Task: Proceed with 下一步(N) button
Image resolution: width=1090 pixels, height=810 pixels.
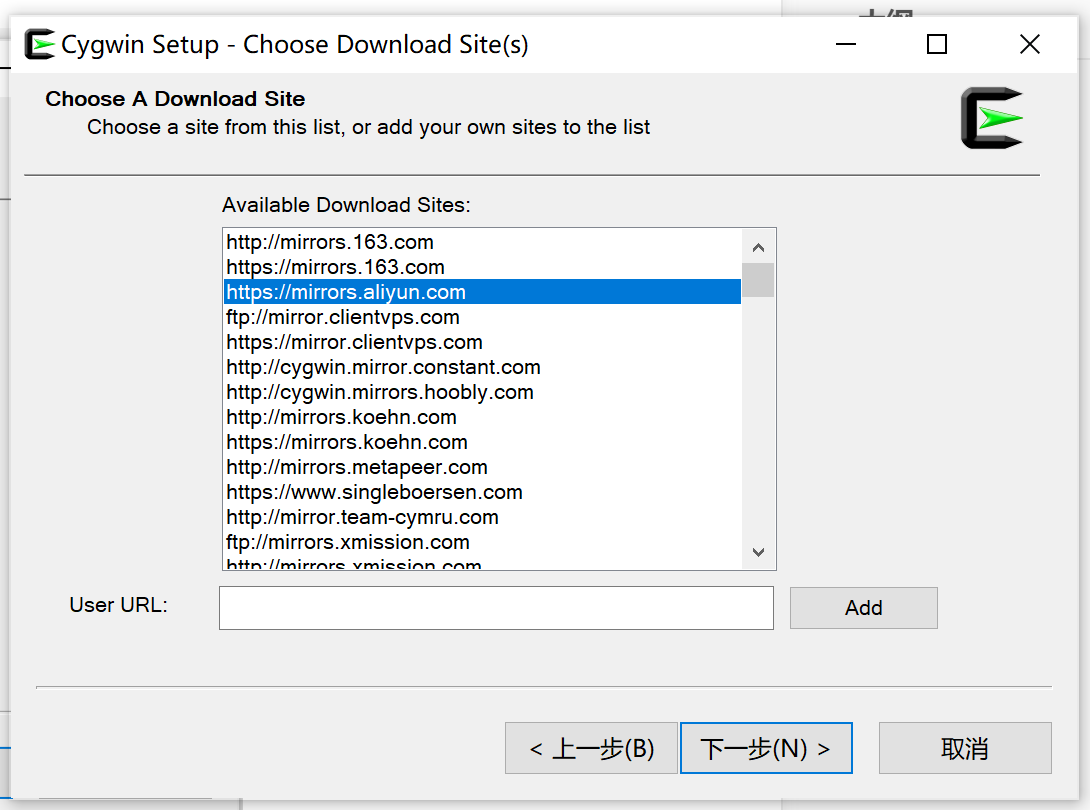Action: pos(766,748)
